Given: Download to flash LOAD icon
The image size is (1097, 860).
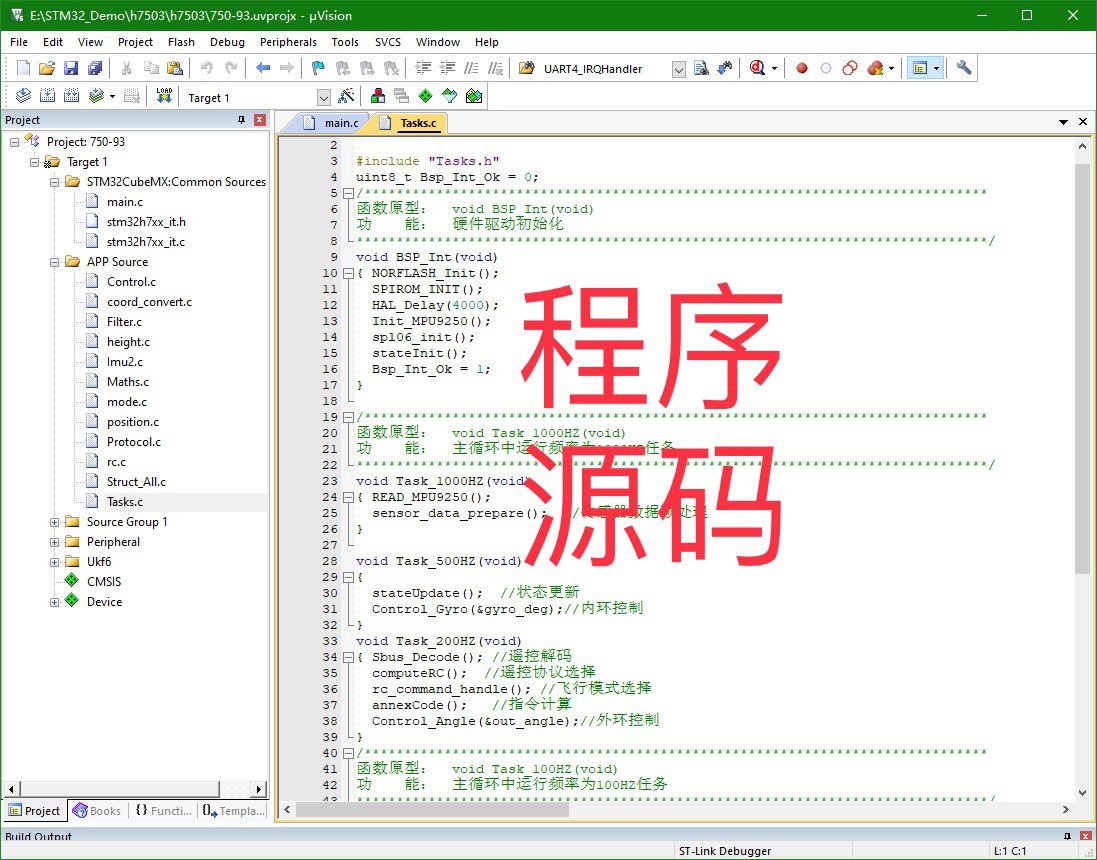Looking at the screenshot, I should 164,96.
